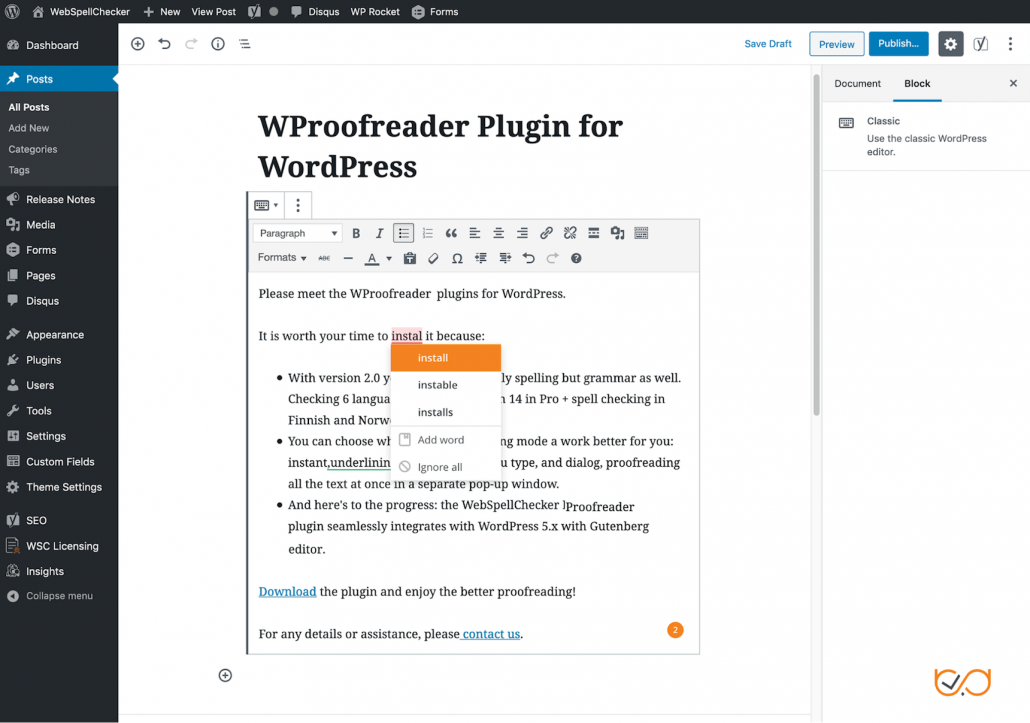Switch to the Document tab
This screenshot has height=723, width=1030.
point(857,84)
